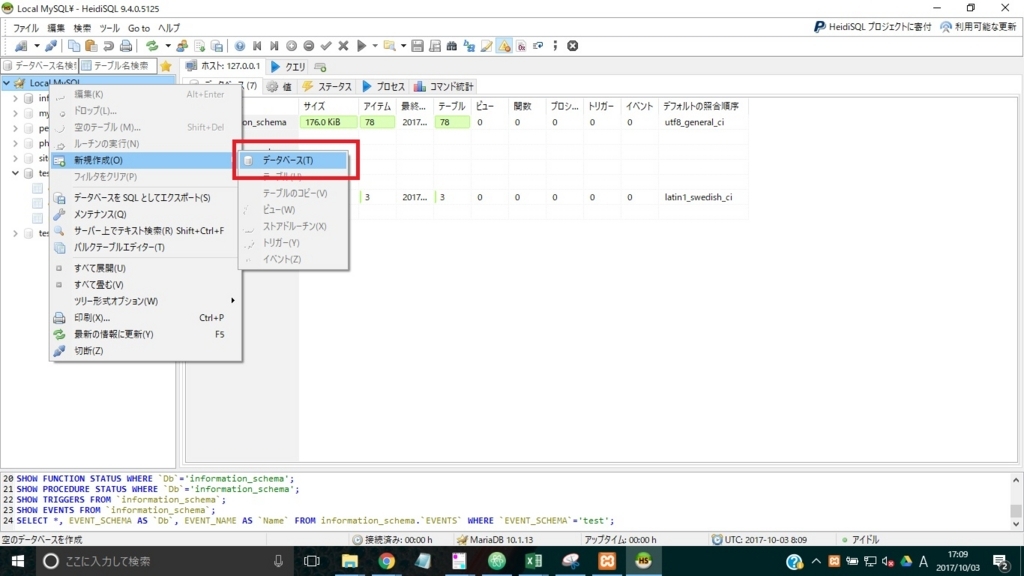Click the blue Help question mark icon
Screen dimensions: 1024x576
point(240,46)
